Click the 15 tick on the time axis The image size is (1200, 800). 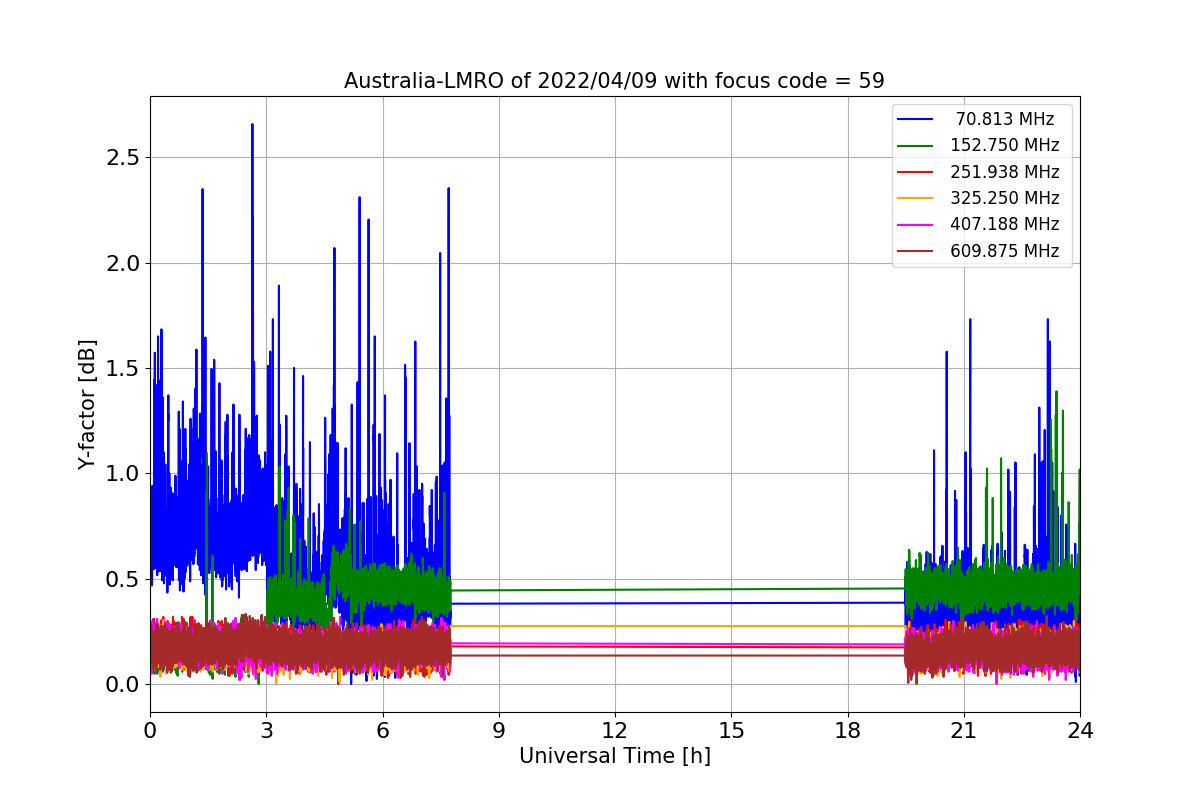[731, 731]
